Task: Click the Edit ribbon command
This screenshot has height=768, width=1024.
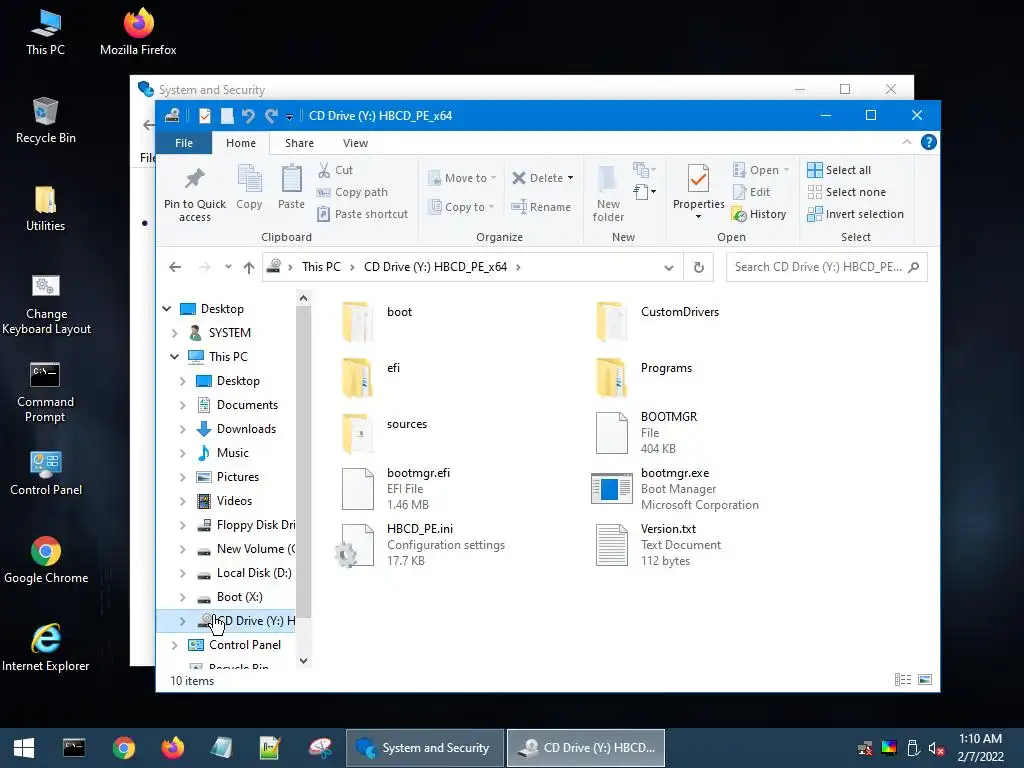Action: tap(752, 192)
